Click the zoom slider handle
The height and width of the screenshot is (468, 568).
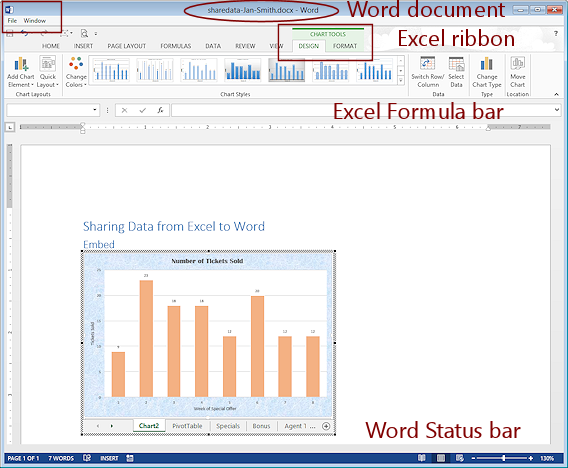(x=504, y=458)
